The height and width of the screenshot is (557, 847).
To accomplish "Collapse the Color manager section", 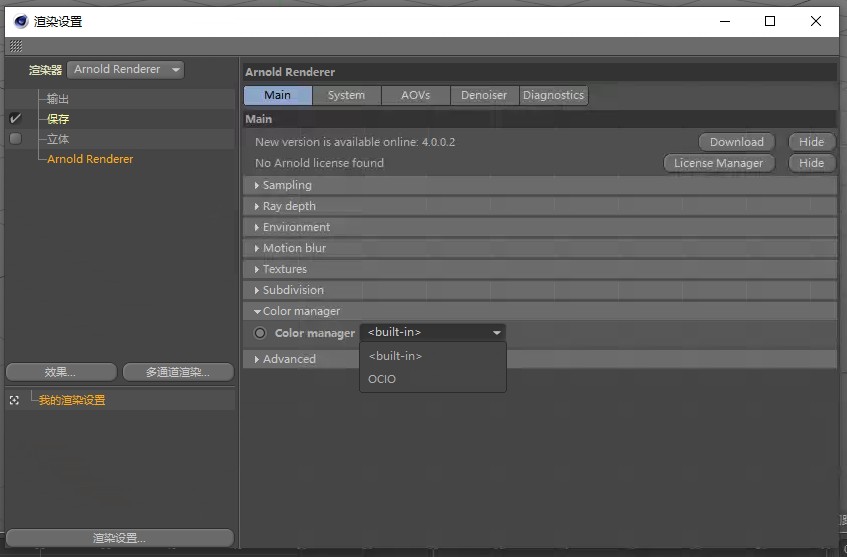I will [x=540, y=311].
